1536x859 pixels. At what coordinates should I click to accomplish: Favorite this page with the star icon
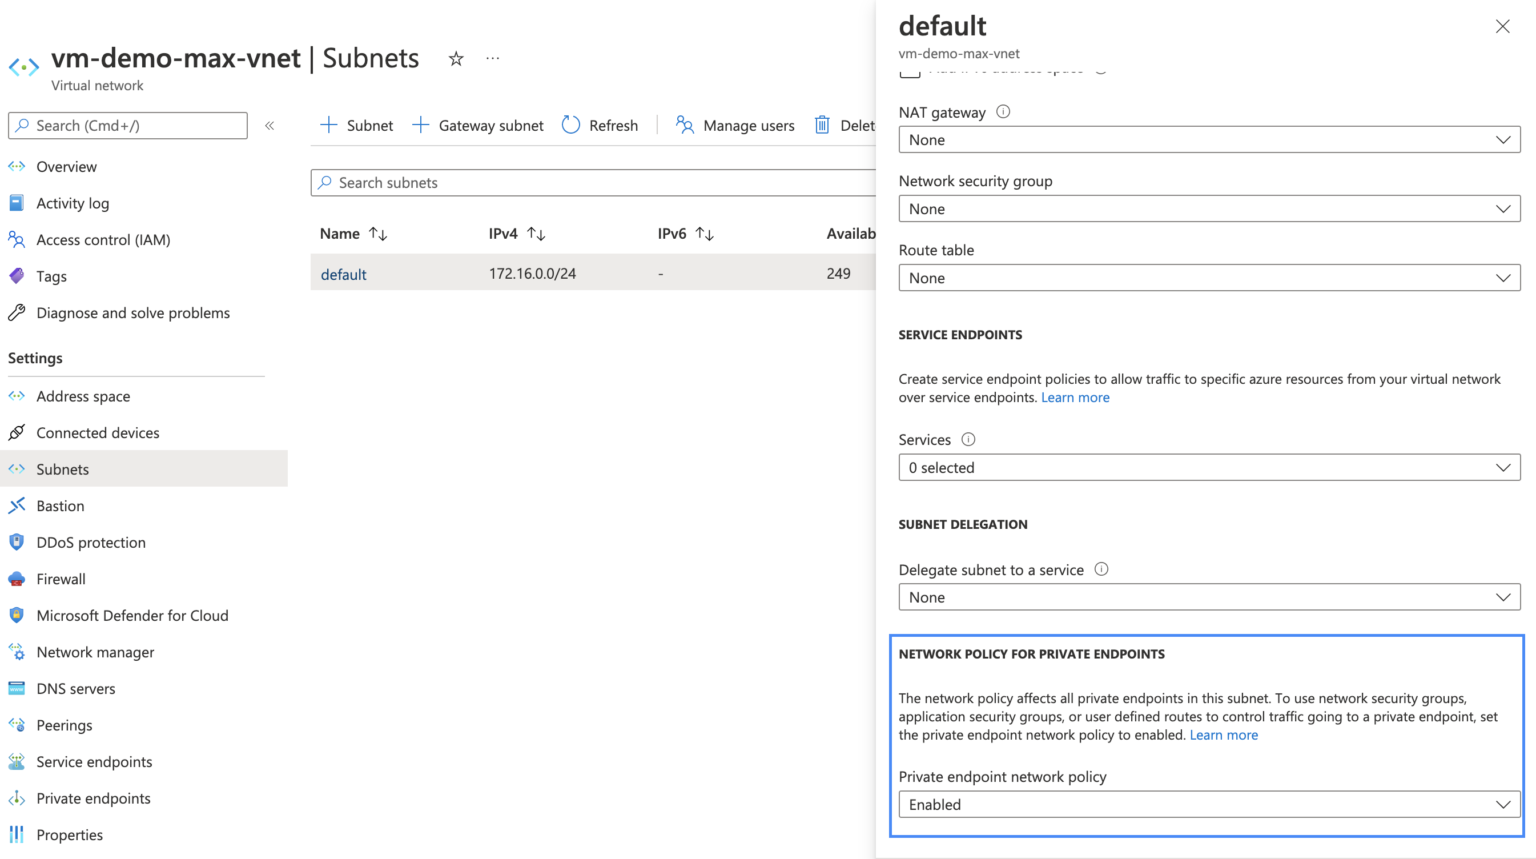pyautogui.click(x=456, y=59)
